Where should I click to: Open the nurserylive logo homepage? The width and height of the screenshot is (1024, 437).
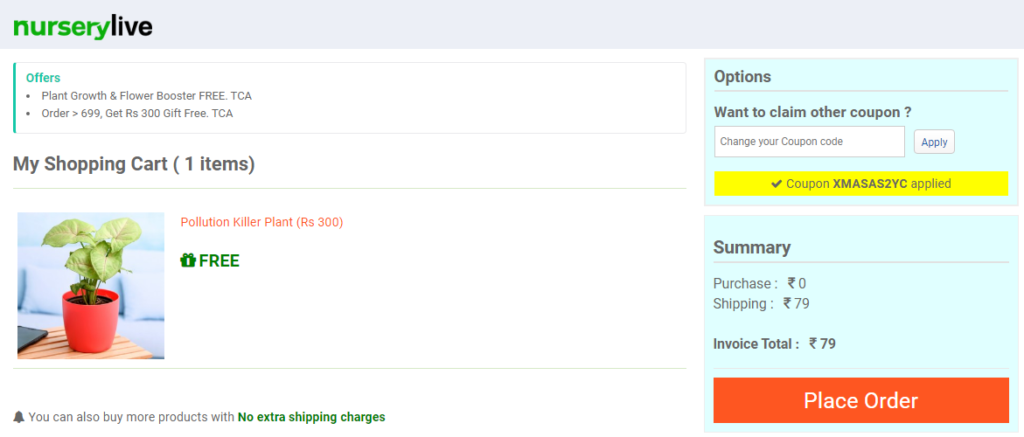pyautogui.click(x=83, y=27)
